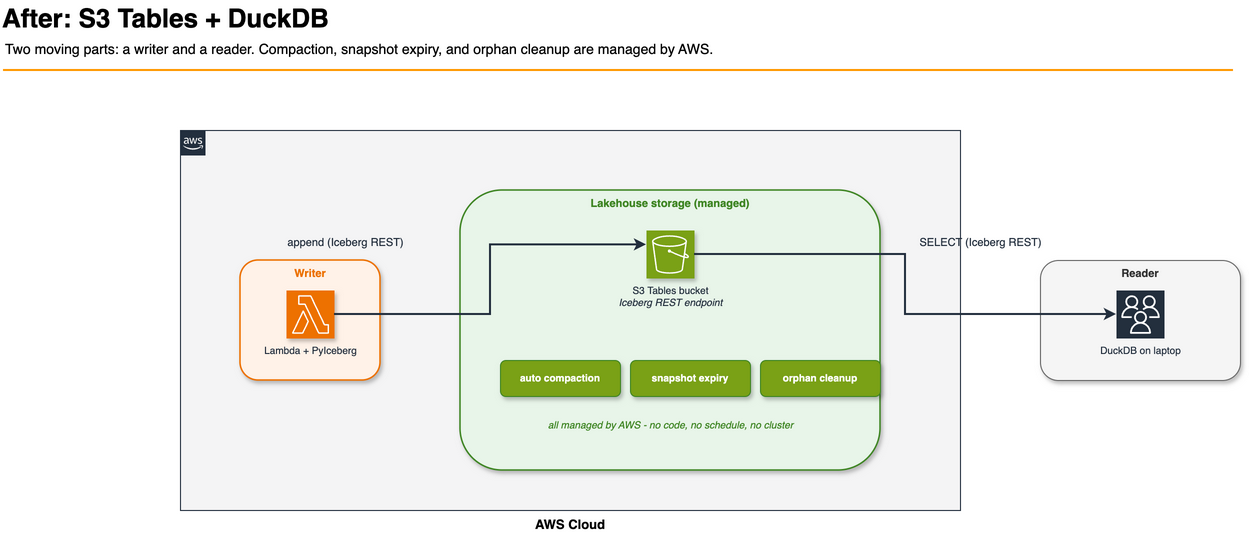Select the 'Reader' group title
The image size is (1249, 535).
(1140, 273)
